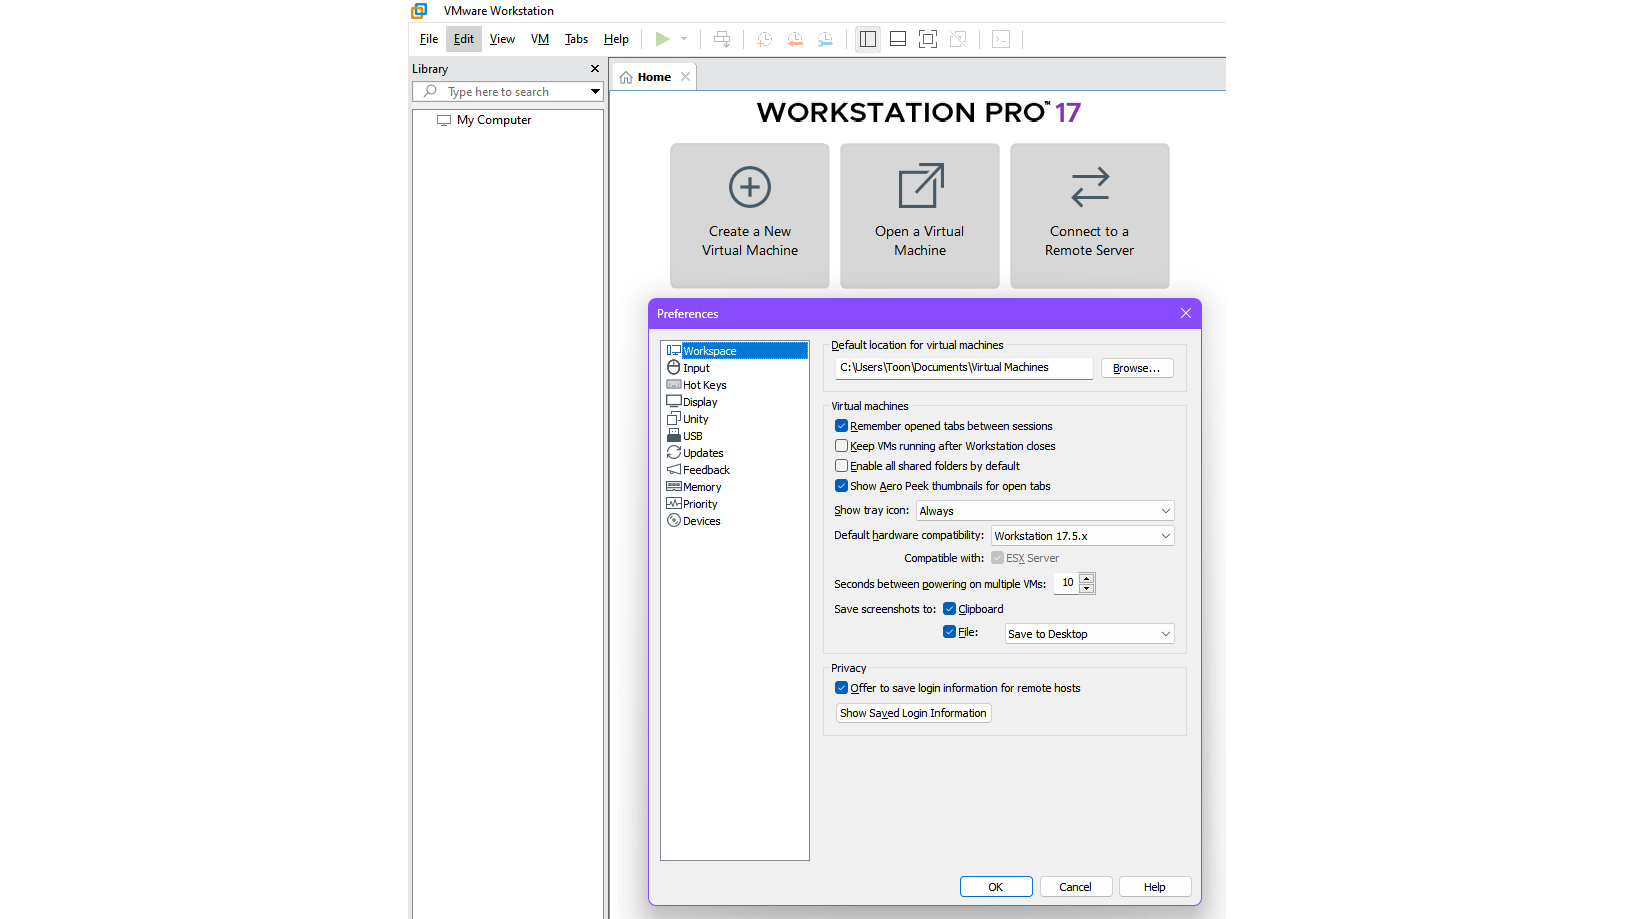This screenshot has height=919, width=1634.
Task: Open the Default hardware compatibility dropdown
Action: click(x=1082, y=536)
